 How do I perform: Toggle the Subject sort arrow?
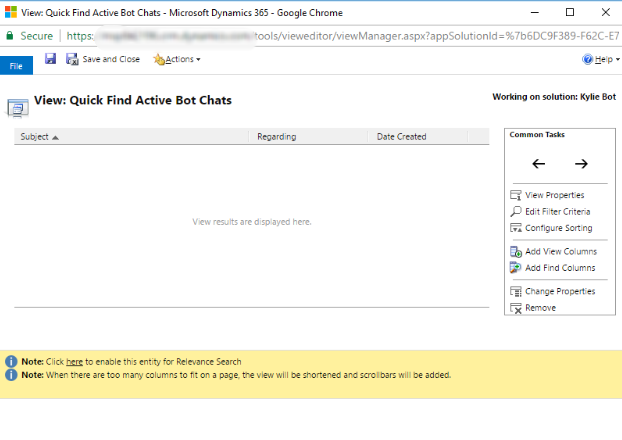click(56, 138)
